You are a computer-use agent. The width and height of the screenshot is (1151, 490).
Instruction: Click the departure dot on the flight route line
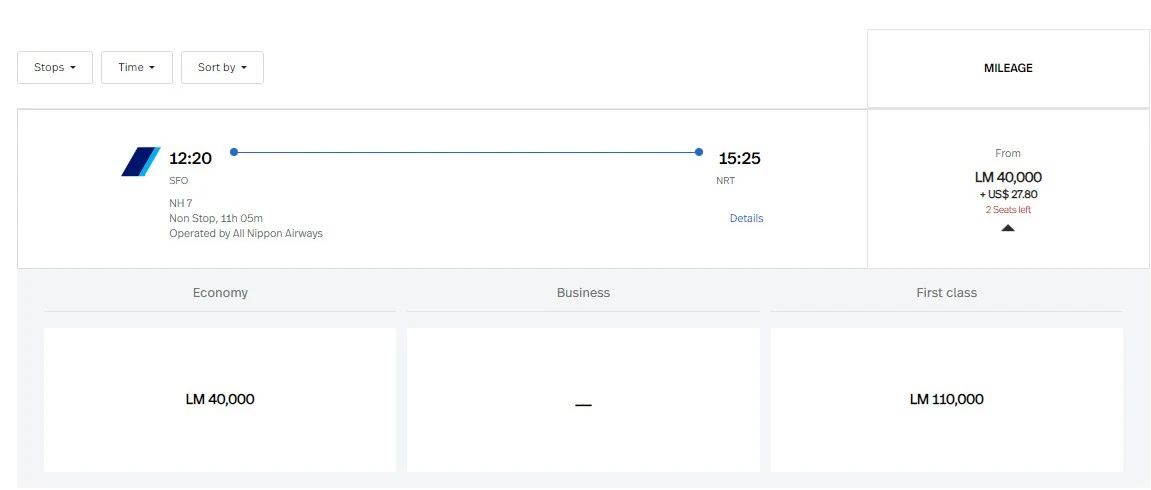pyautogui.click(x=234, y=152)
